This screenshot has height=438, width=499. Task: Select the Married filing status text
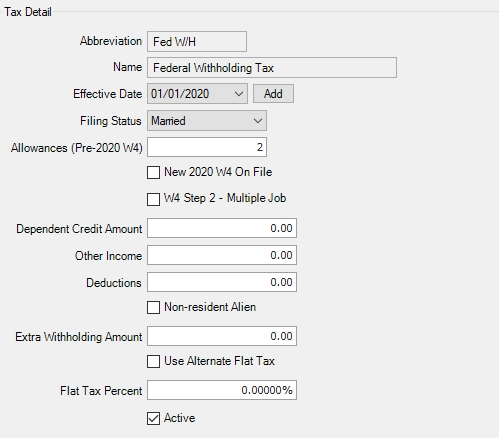(x=168, y=121)
